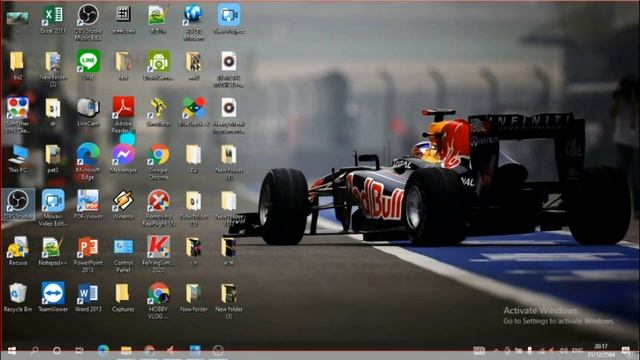Open the notification action center

[x=625, y=351]
